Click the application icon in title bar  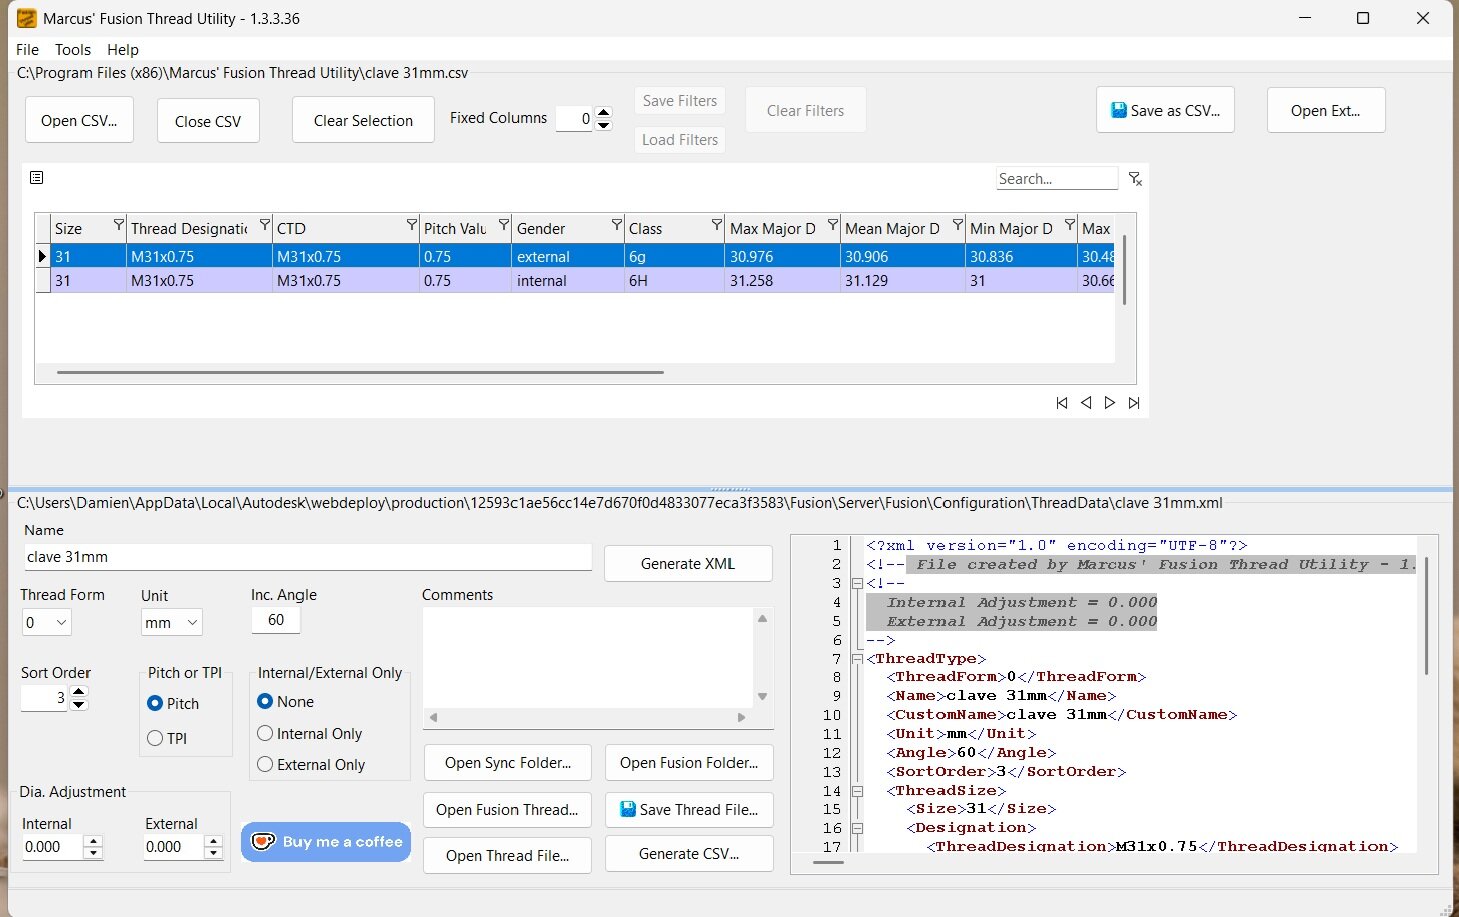pos(26,18)
